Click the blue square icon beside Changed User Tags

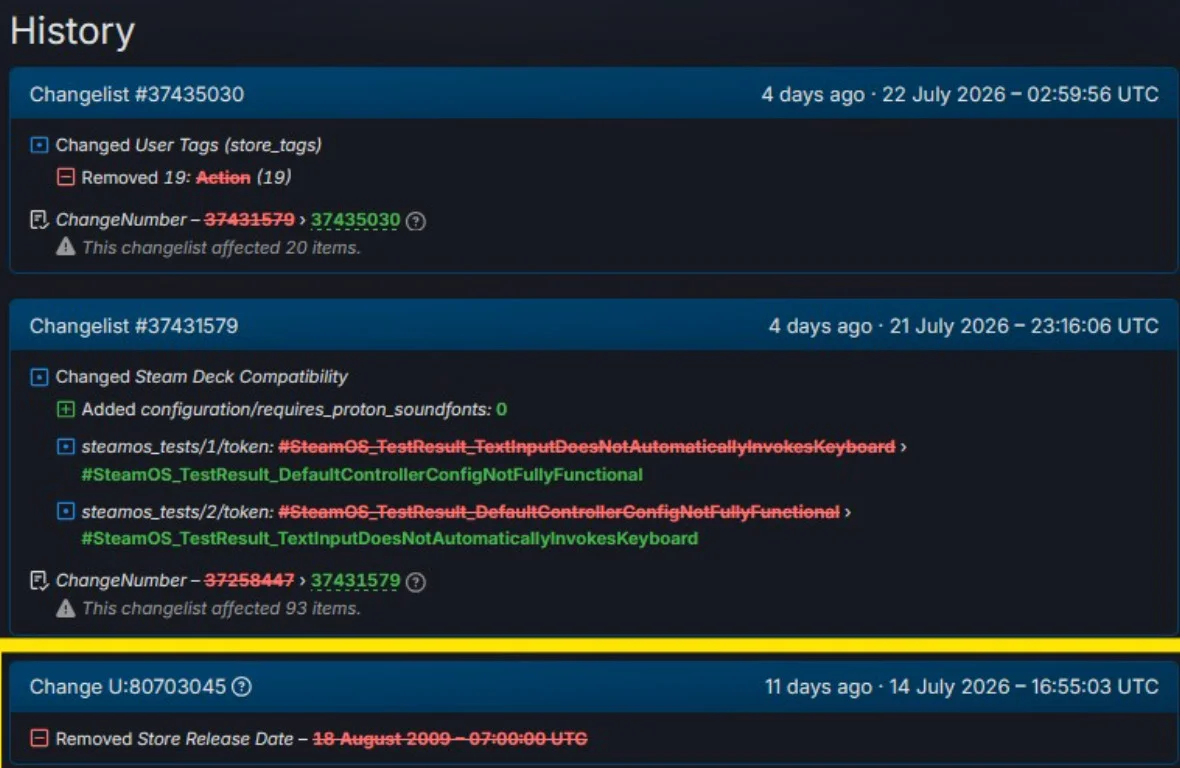point(39,144)
